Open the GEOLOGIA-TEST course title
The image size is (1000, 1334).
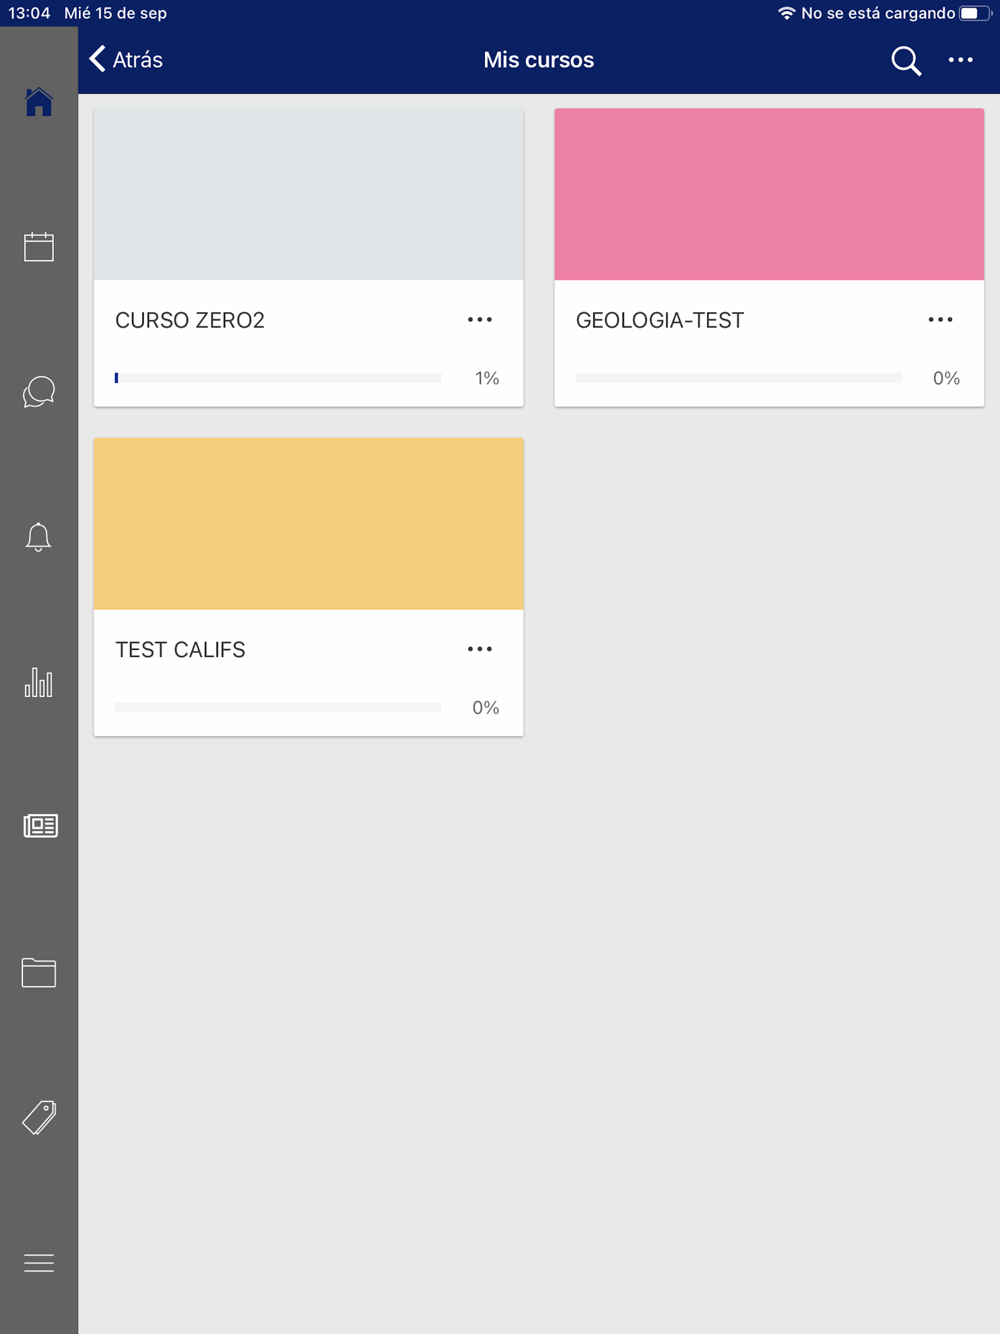point(660,320)
